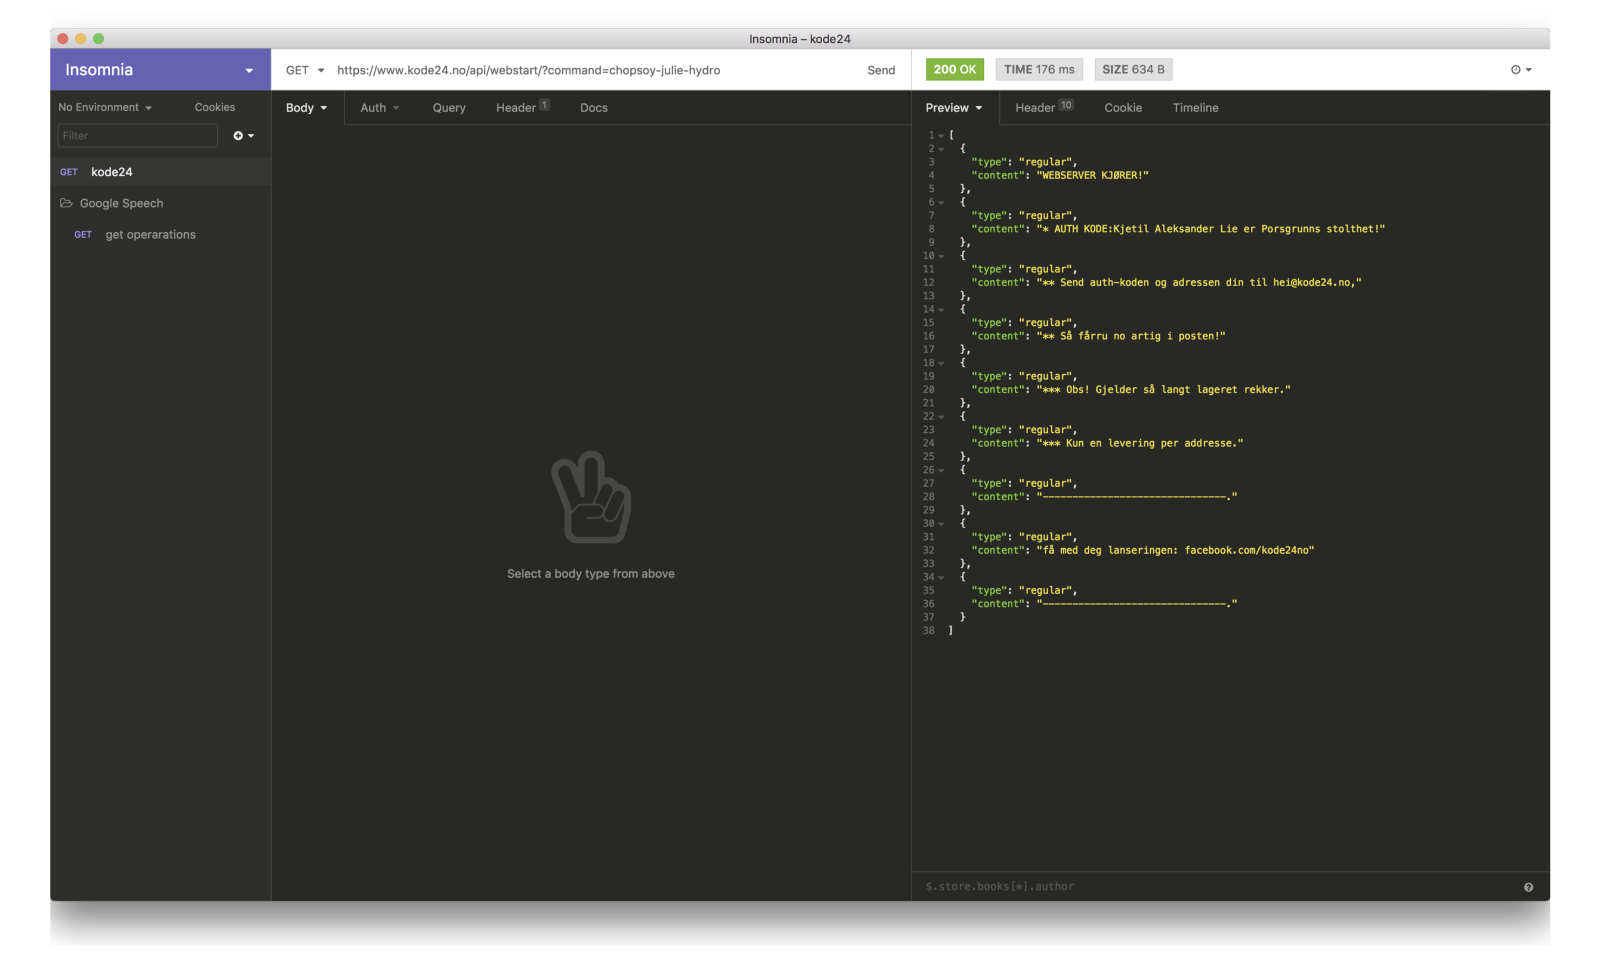Image resolution: width=1600 pixels, height=972 pixels.
Task: Select the get operarations request
Action: point(160,235)
